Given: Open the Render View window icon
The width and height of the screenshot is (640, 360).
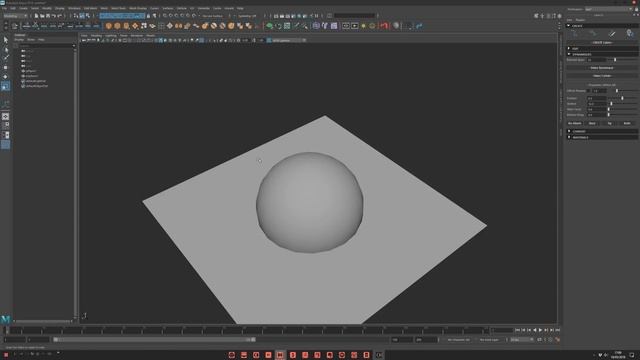Looking at the screenshot, I should click(x=276, y=16).
